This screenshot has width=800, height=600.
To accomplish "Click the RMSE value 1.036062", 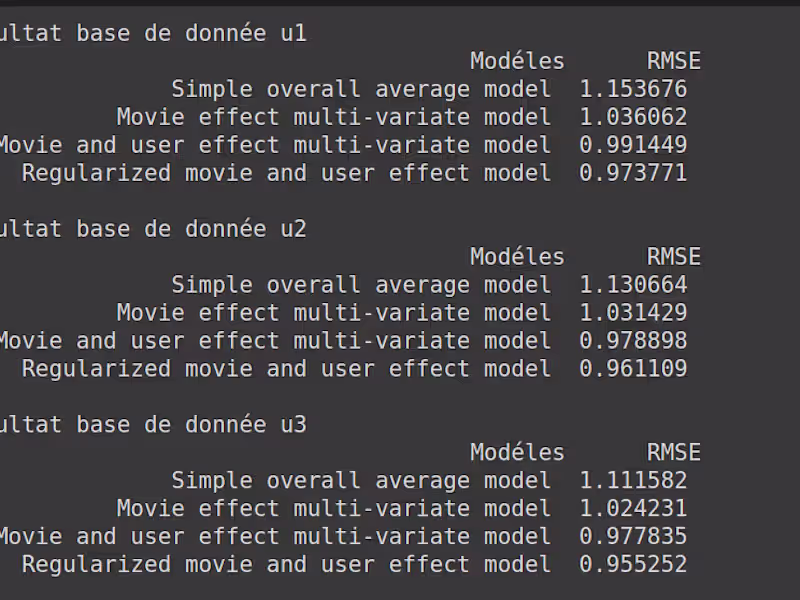I will [633, 117].
